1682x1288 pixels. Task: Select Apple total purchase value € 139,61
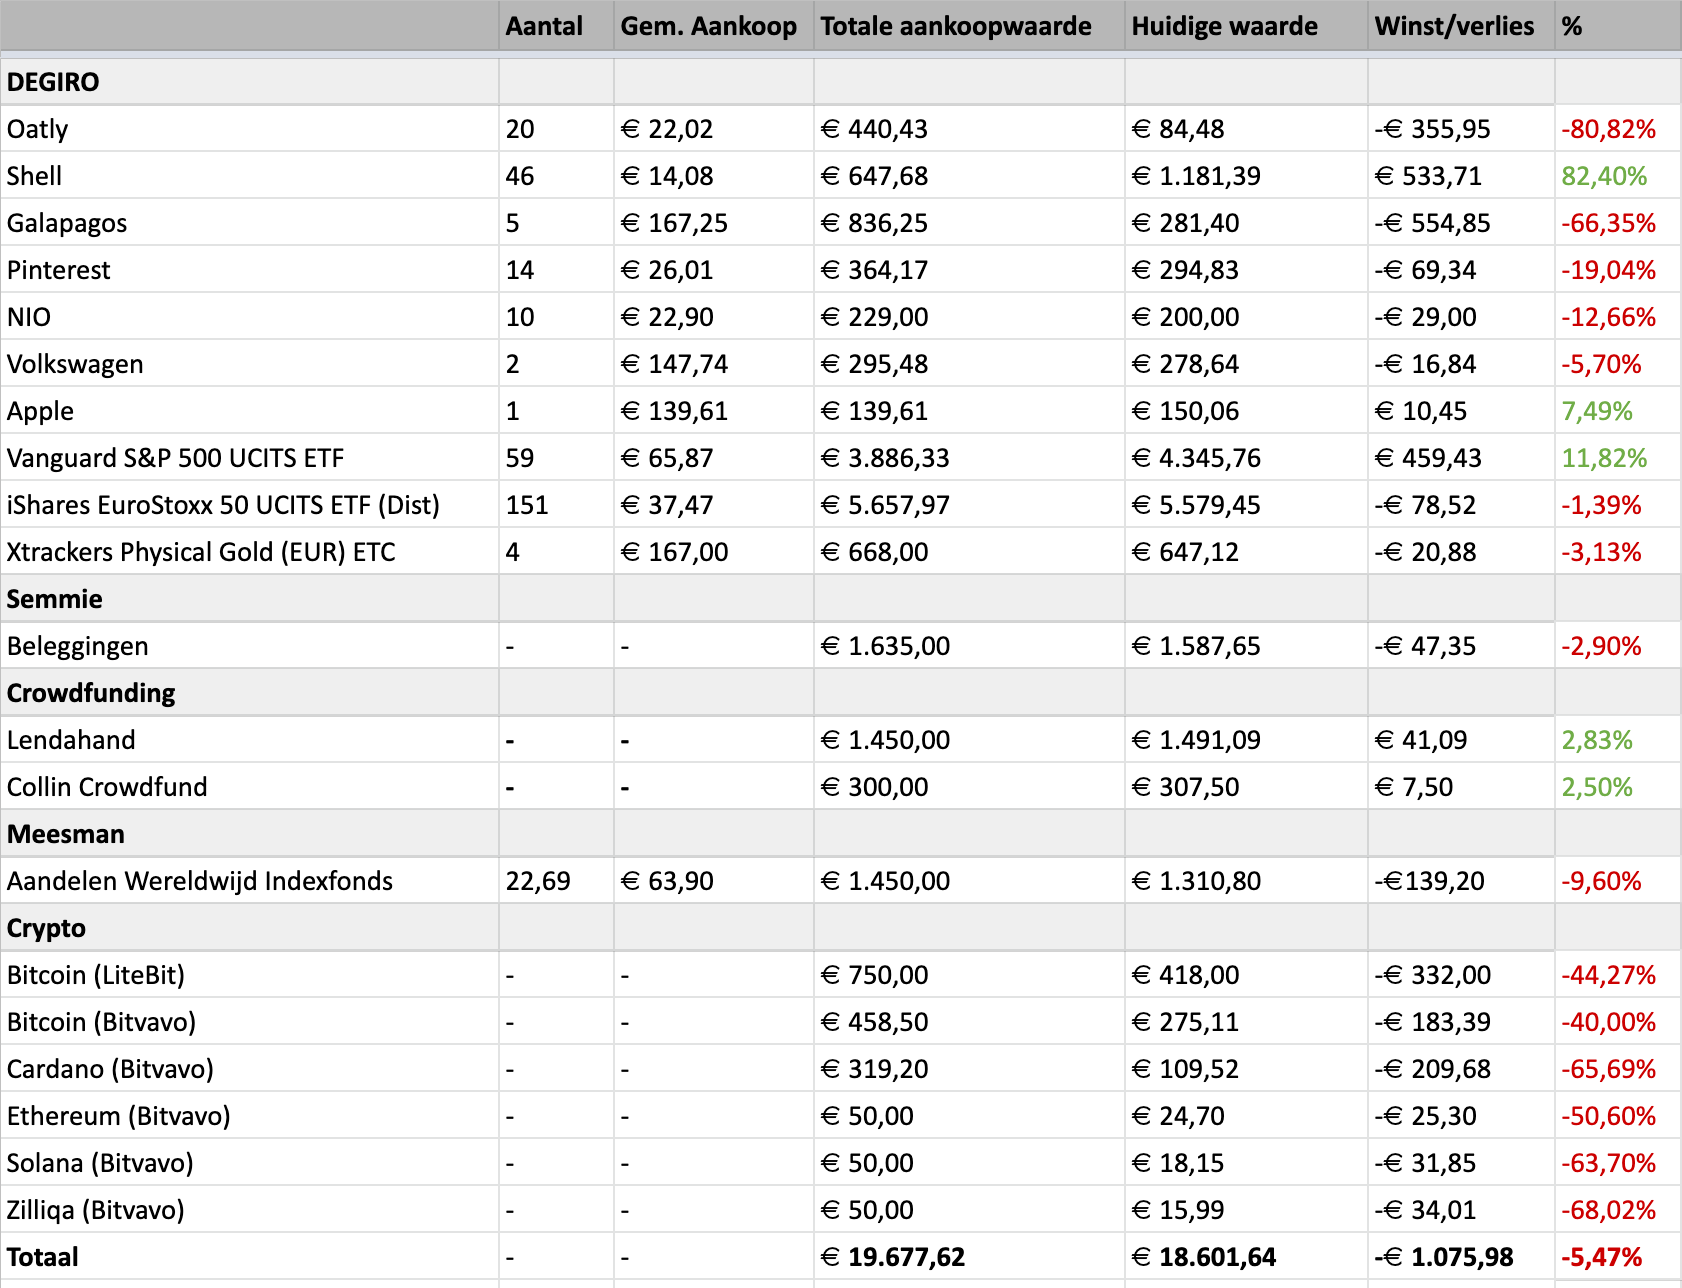(x=970, y=411)
